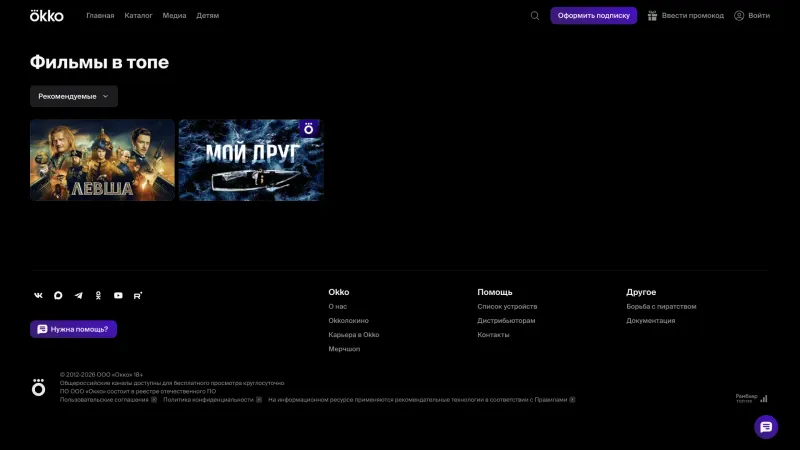Open the Документация footer link
The height and width of the screenshot is (450, 800).
(x=651, y=321)
